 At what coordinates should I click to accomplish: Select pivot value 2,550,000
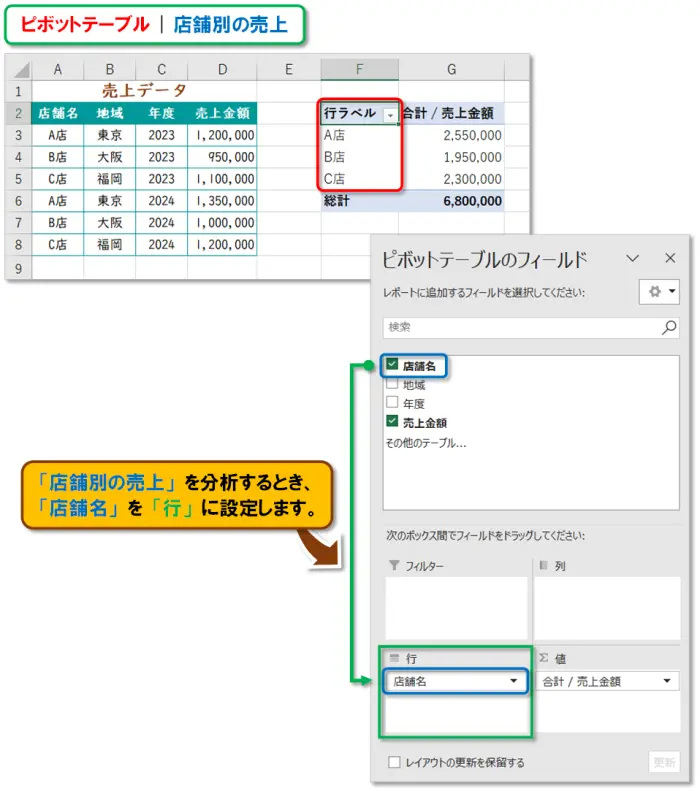point(451,135)
